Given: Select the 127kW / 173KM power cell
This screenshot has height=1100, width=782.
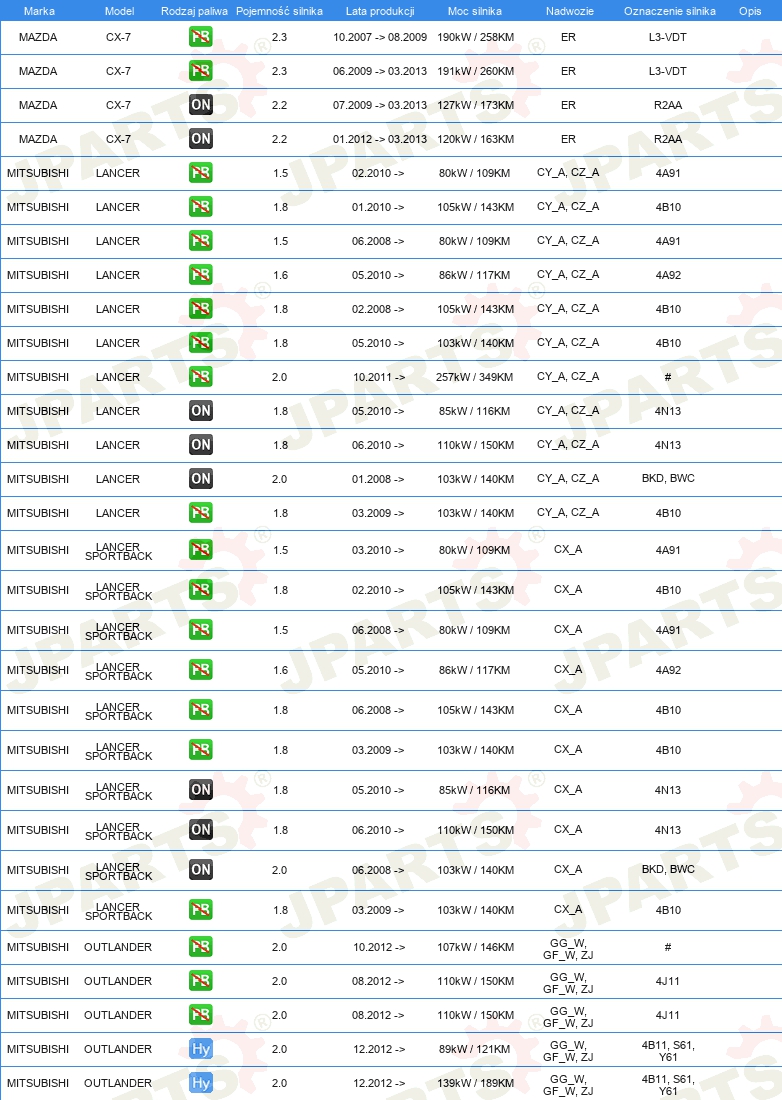Looking at the screenshot, I should click(476, 105).
